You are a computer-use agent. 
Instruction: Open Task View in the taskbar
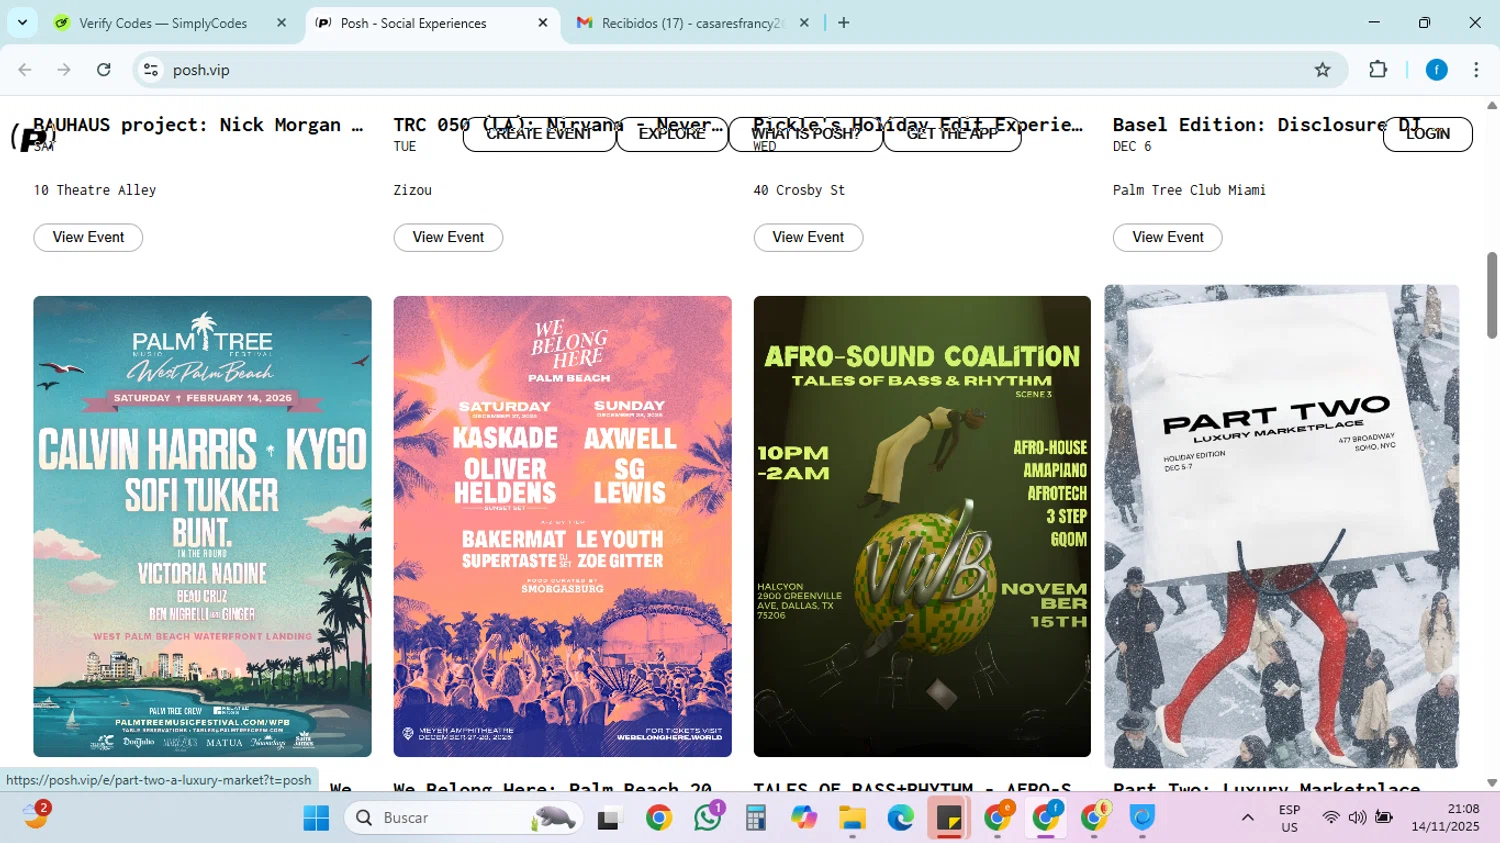coord(609,818)
